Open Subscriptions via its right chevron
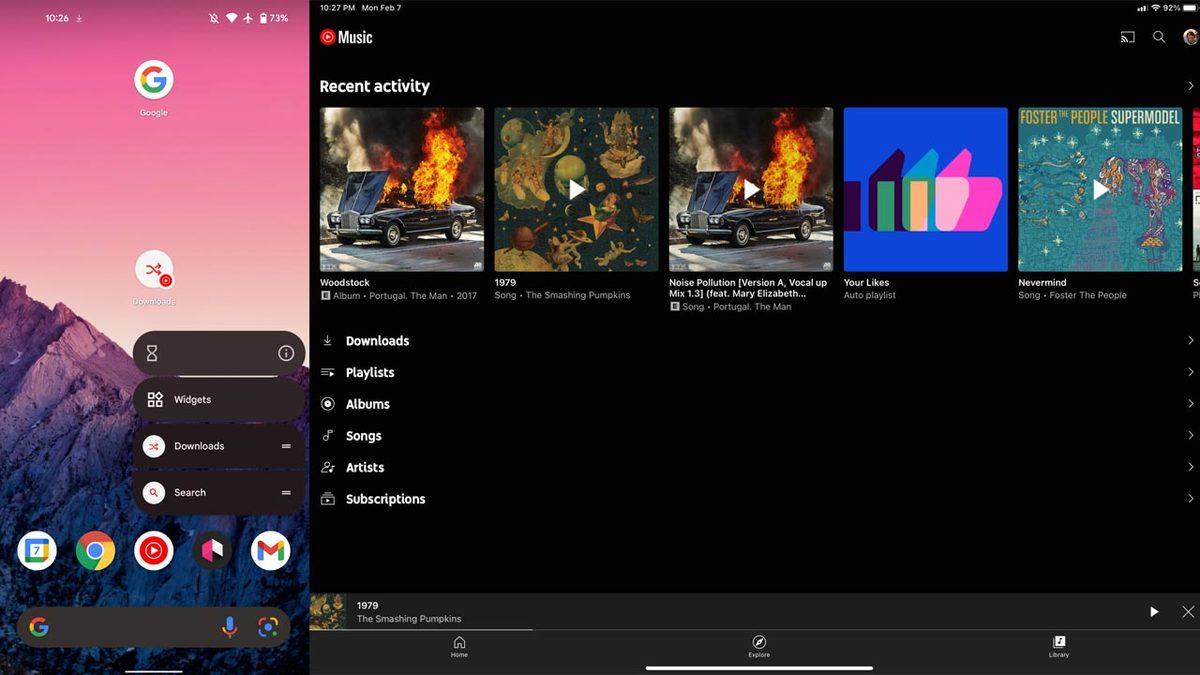Screen dimensions: 1200x675 [x=1190, y=498]
